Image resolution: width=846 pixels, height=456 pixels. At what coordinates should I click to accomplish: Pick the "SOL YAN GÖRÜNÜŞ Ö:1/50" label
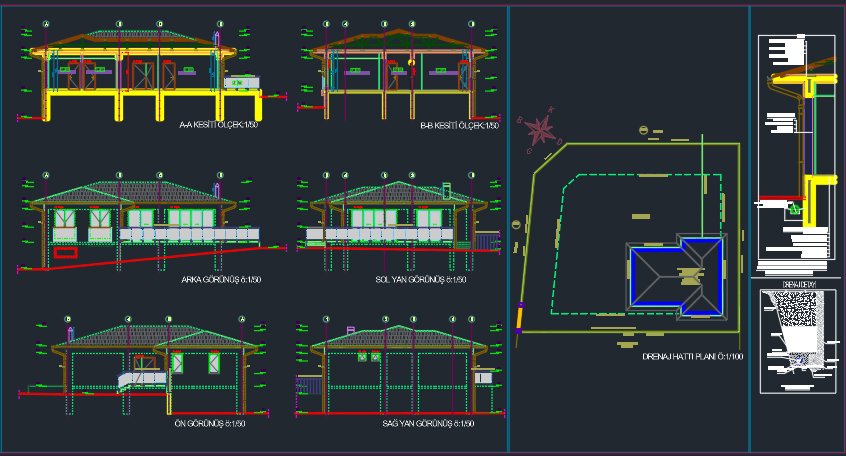point(422,279)
